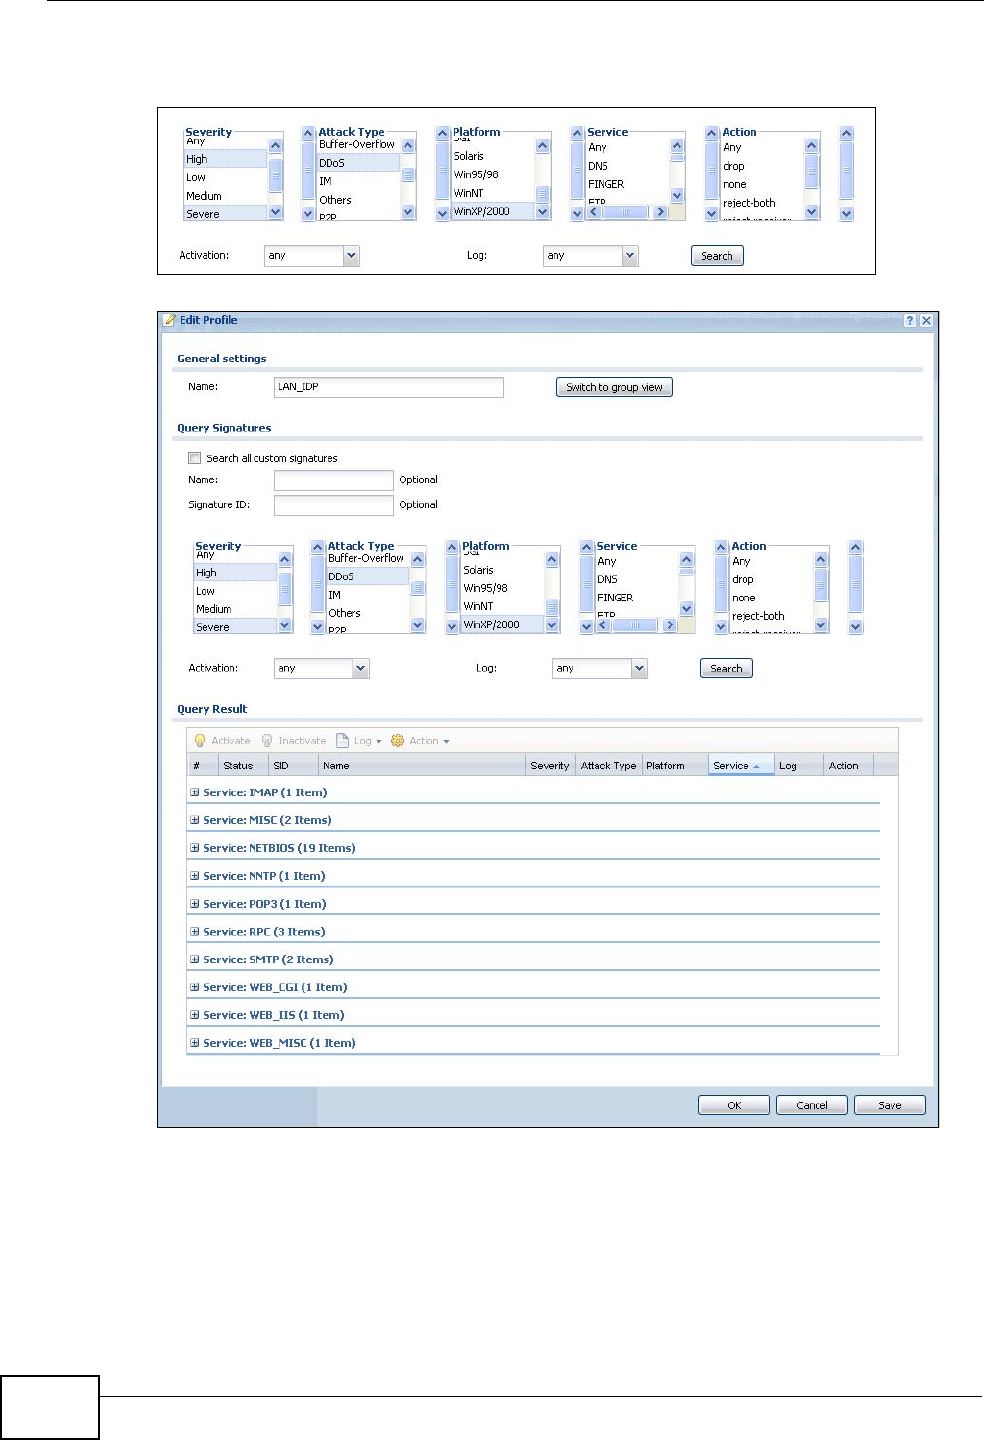Click the Status column header
The width and height of the screenshot is (984, 1440).
click(x=243, y=765)
